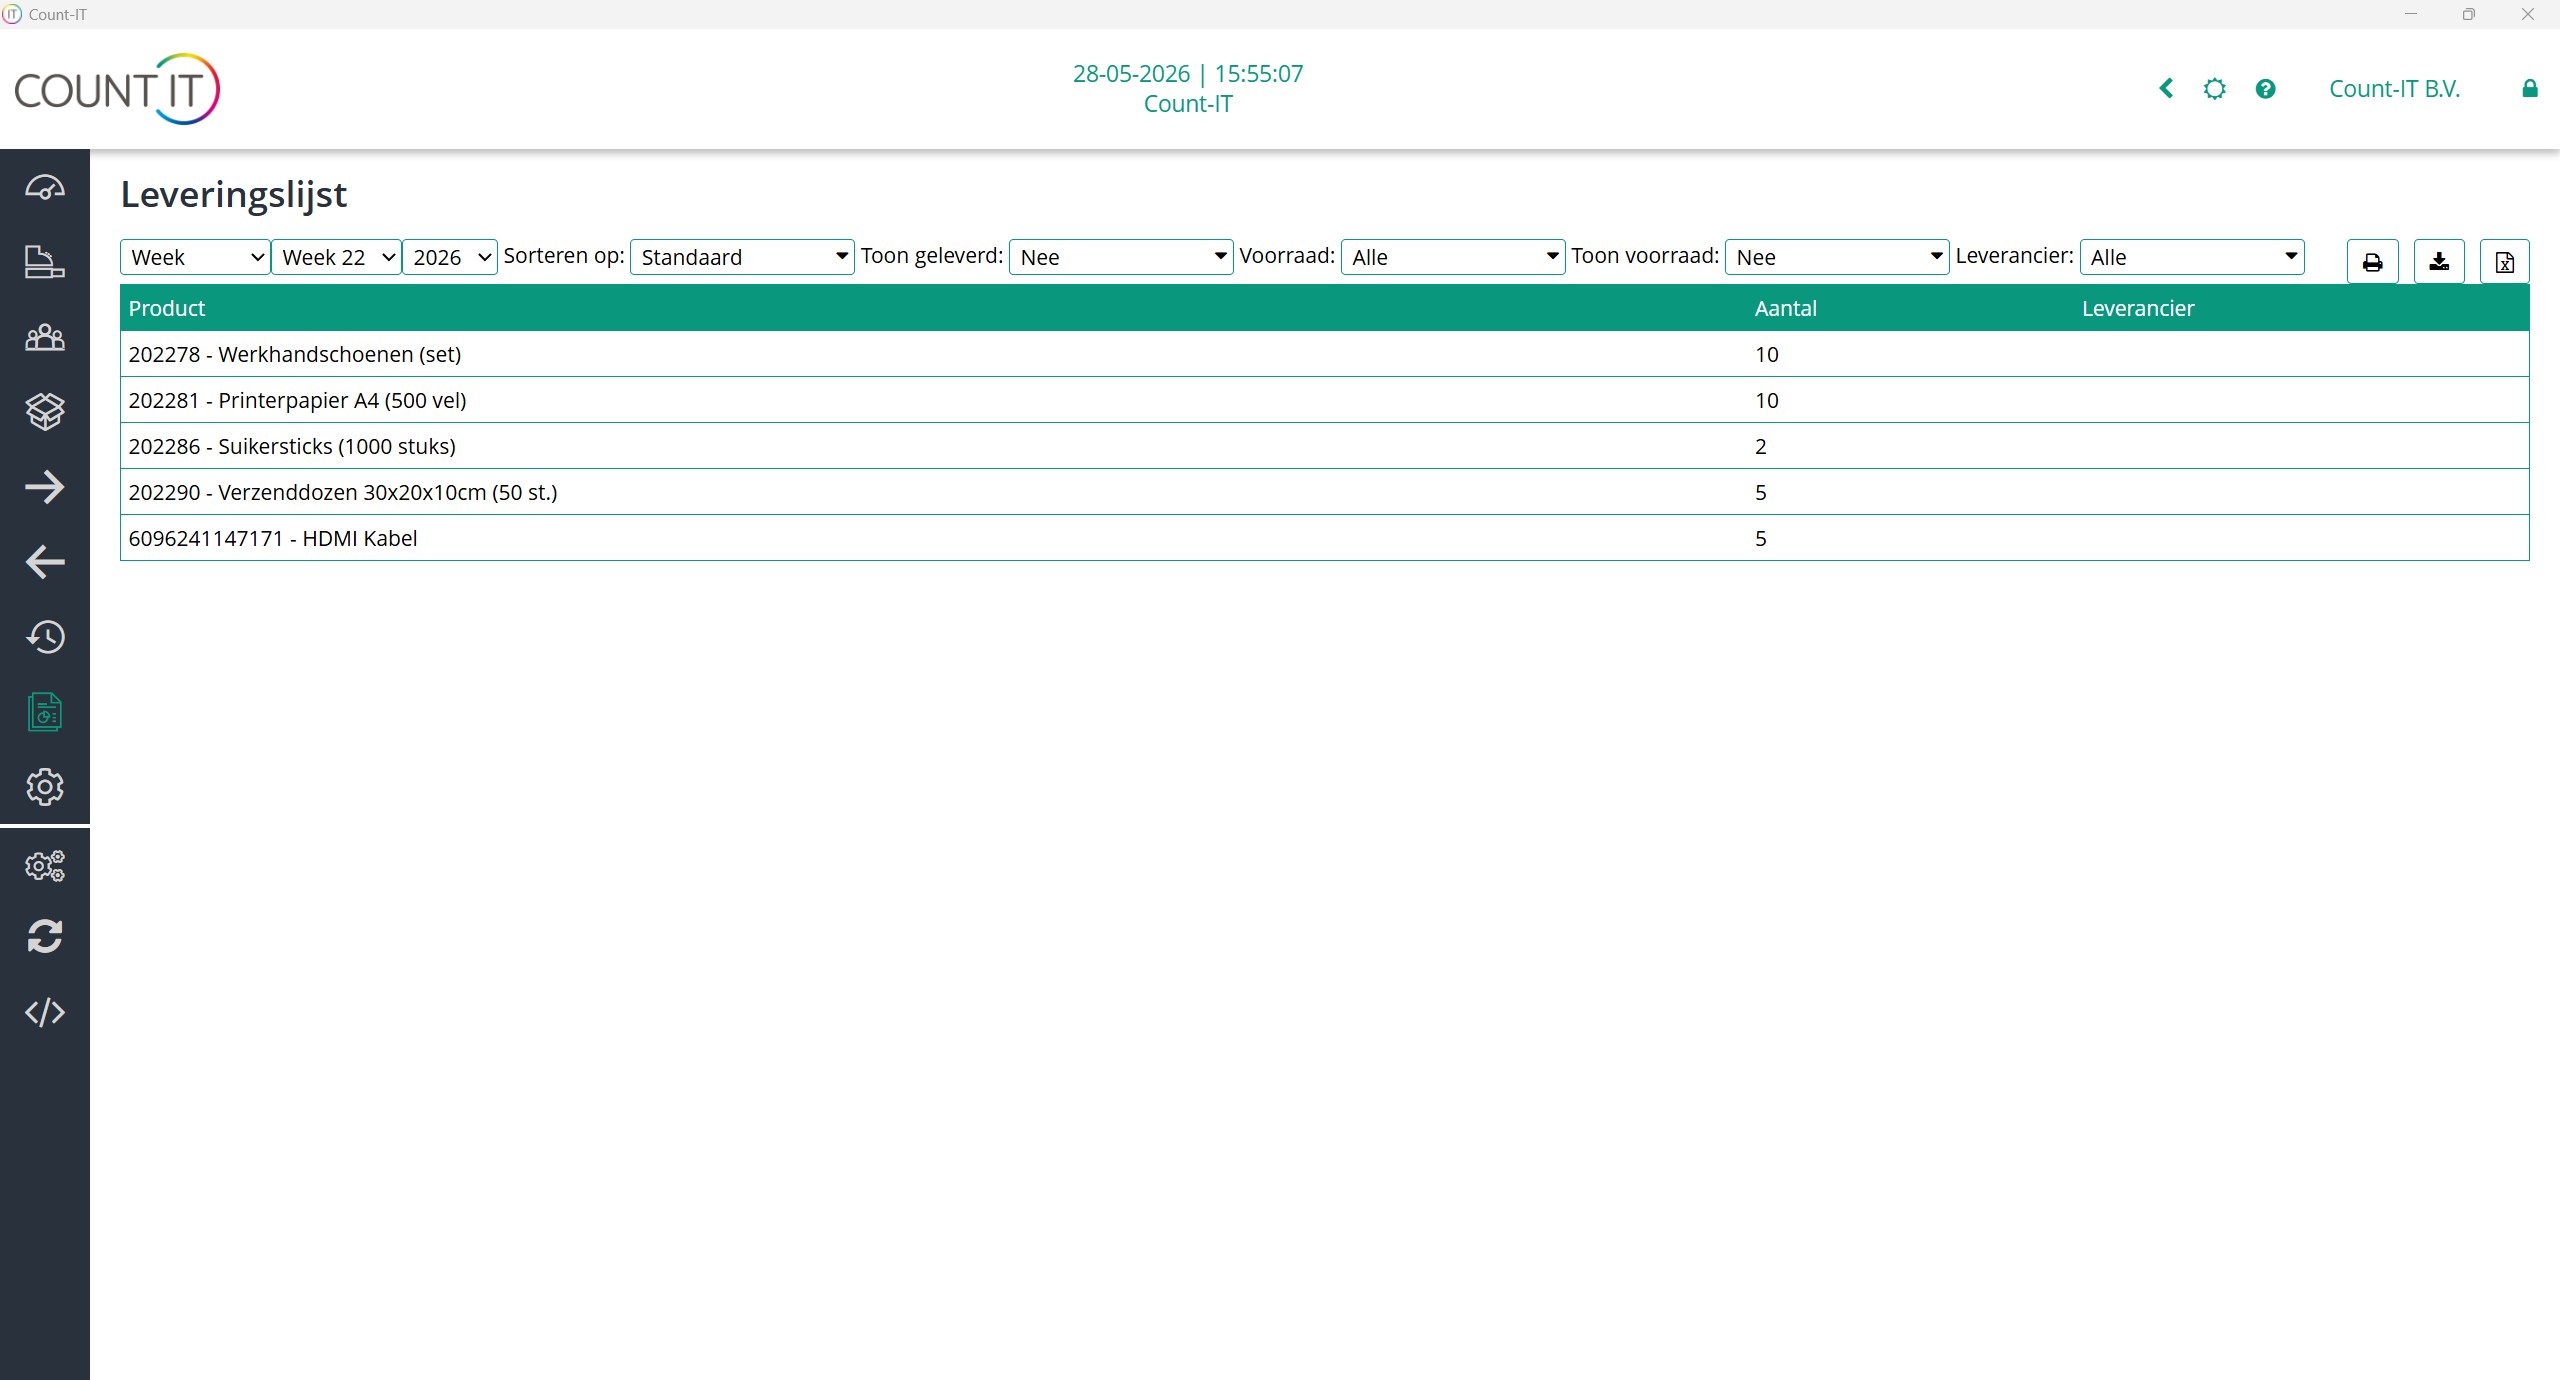Viewport: 2560px width, 1380px height.
Task: Click the right arrow sidebar icon
Action: [x=45, y=487]
